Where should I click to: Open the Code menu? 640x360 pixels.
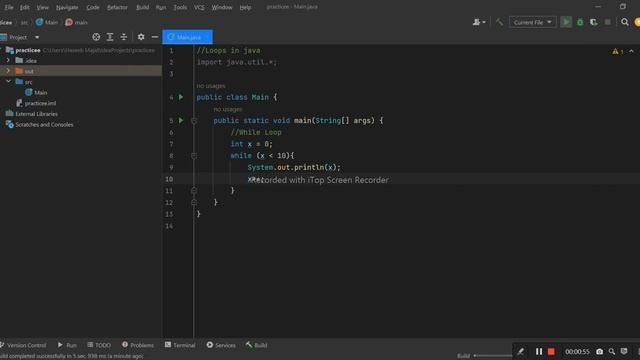click(93, 7)
